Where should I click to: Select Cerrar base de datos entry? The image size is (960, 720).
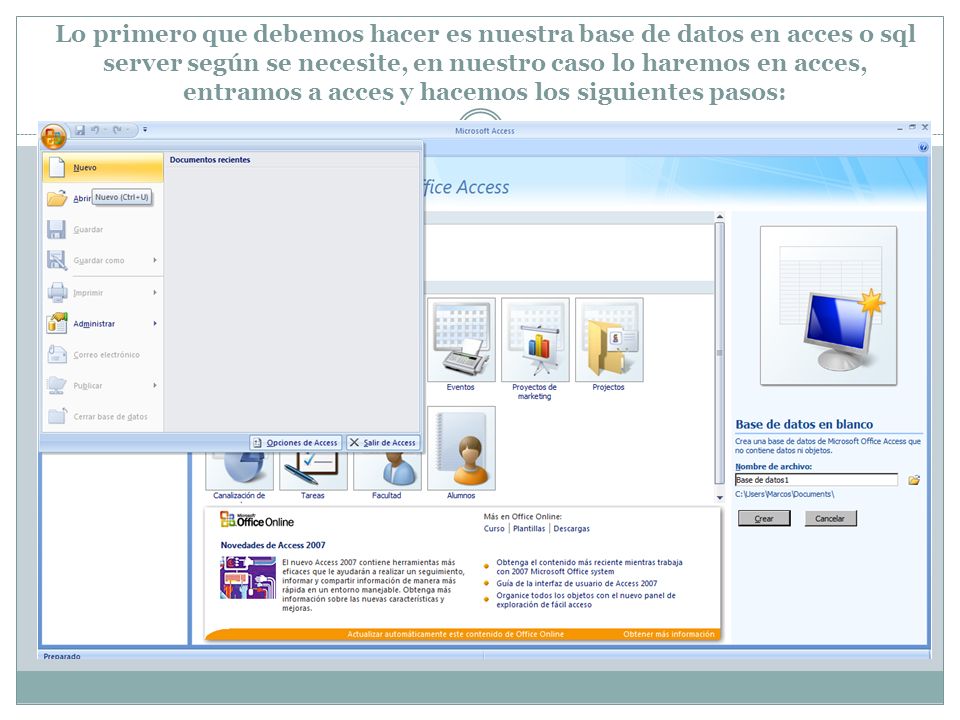103,416
